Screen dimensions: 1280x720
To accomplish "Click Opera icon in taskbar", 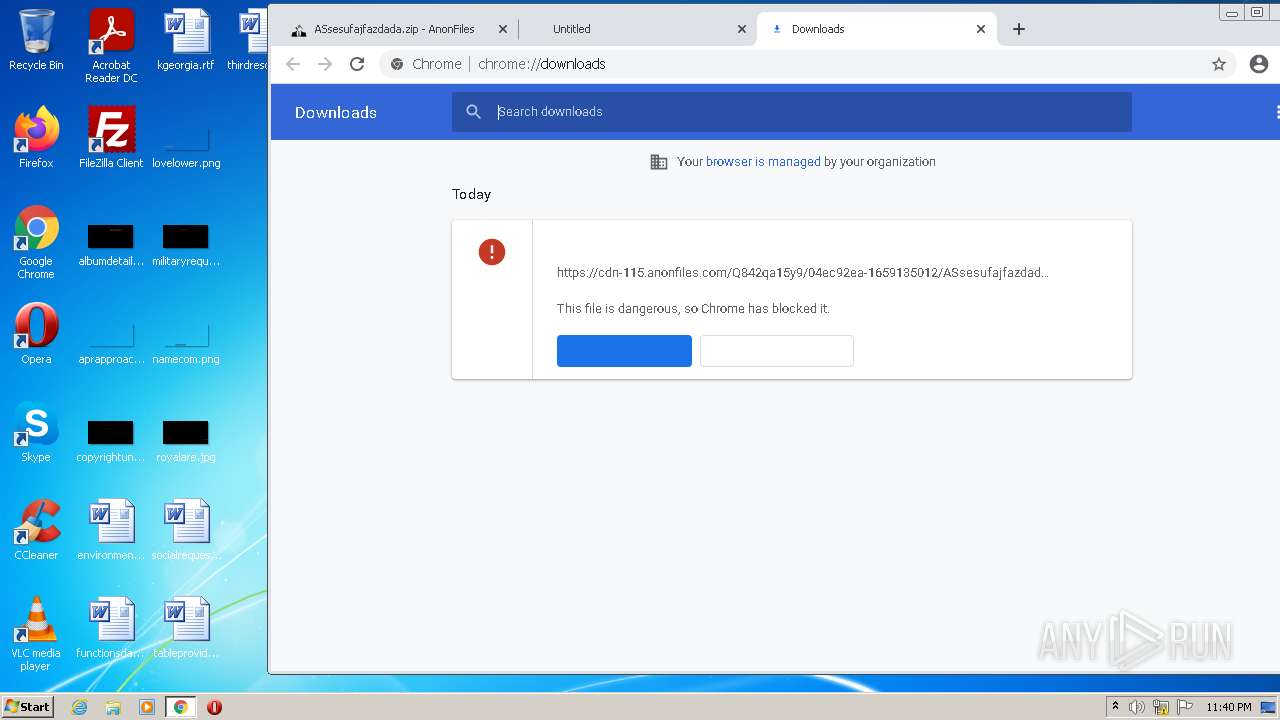I will coord(214,707).
